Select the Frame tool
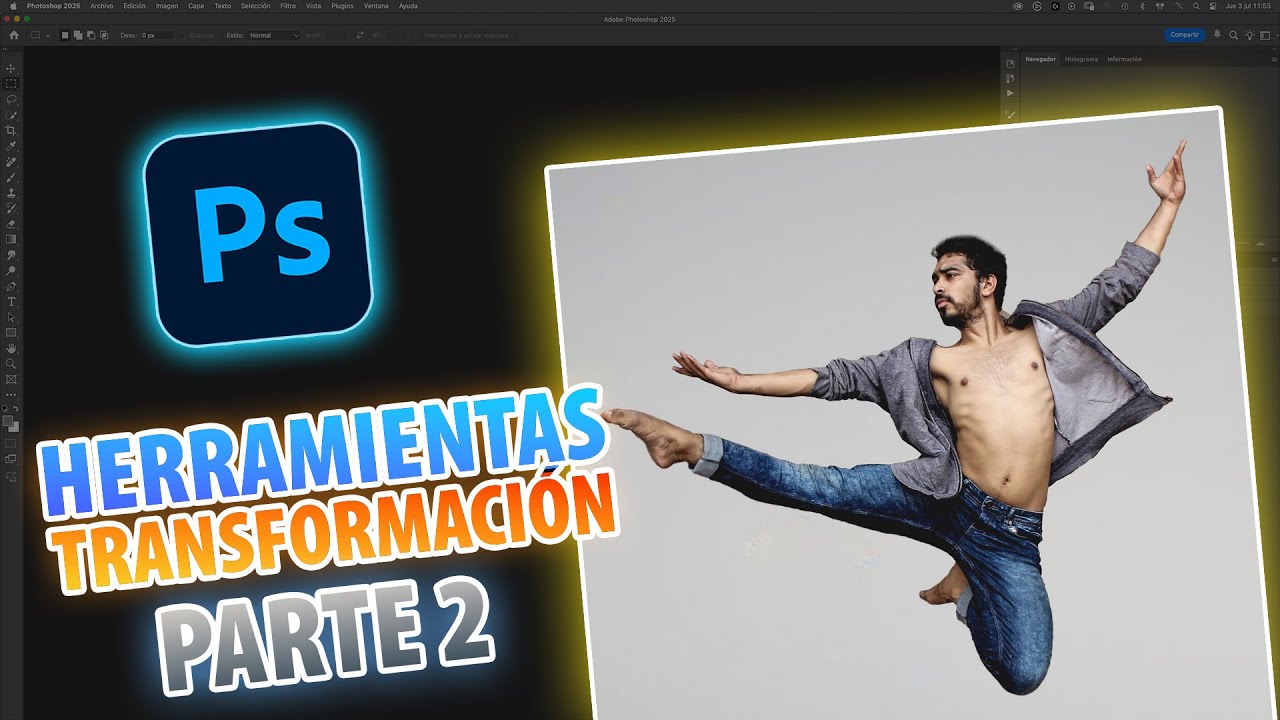The image size is (1280, 720). [12, 379]
